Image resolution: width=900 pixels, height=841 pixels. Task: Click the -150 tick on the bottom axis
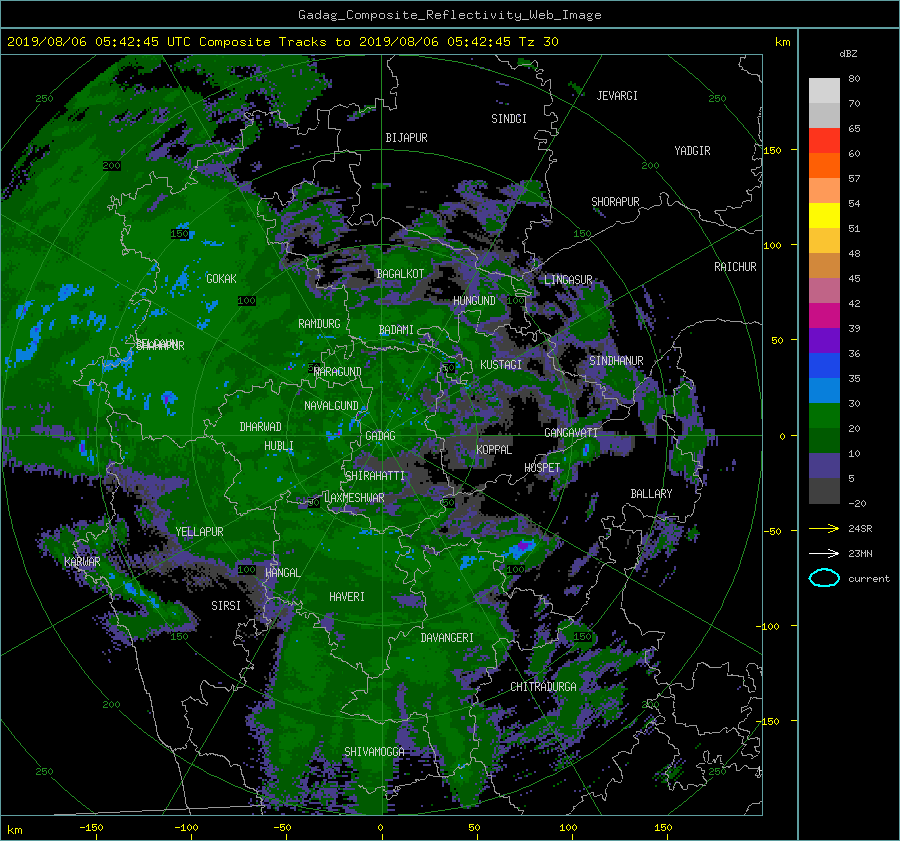91,828
